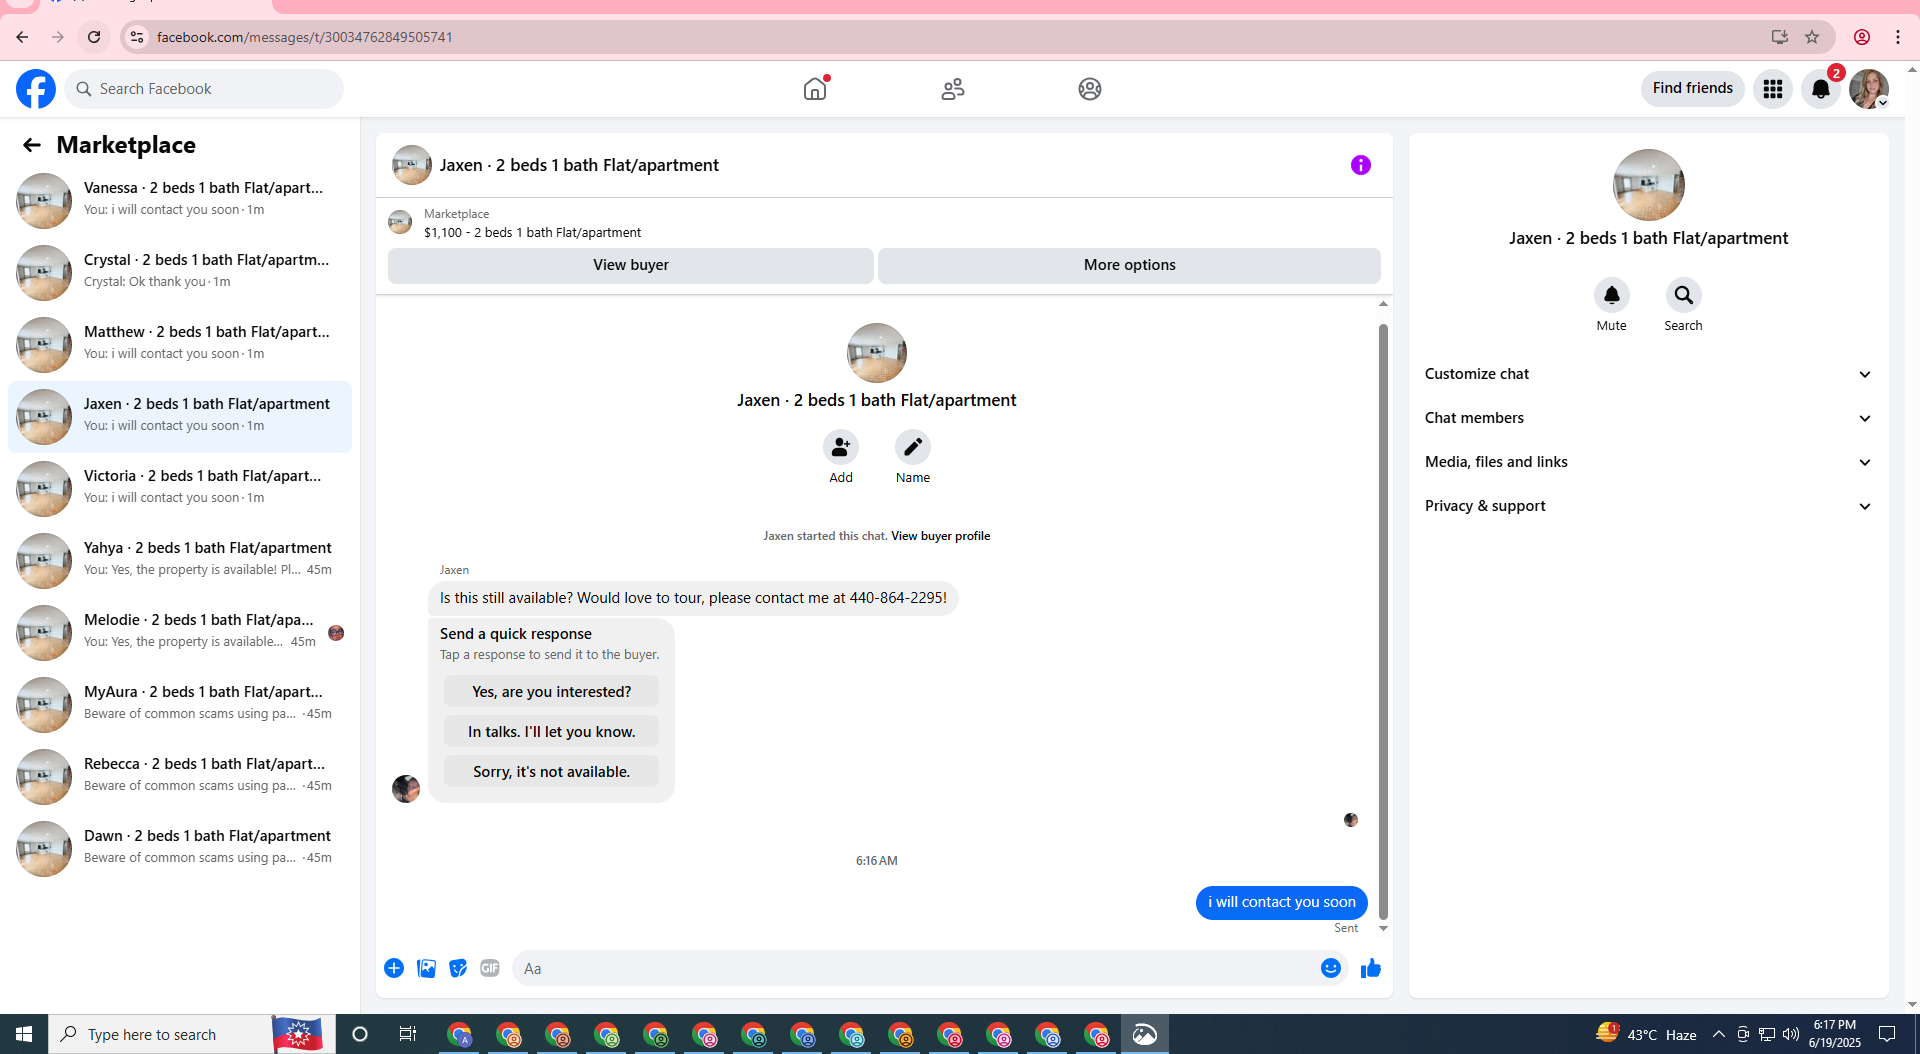The image size is (1920, 1054).
Task: Click the sent message "i will contact you soon"
Action: click(1282, 902)
